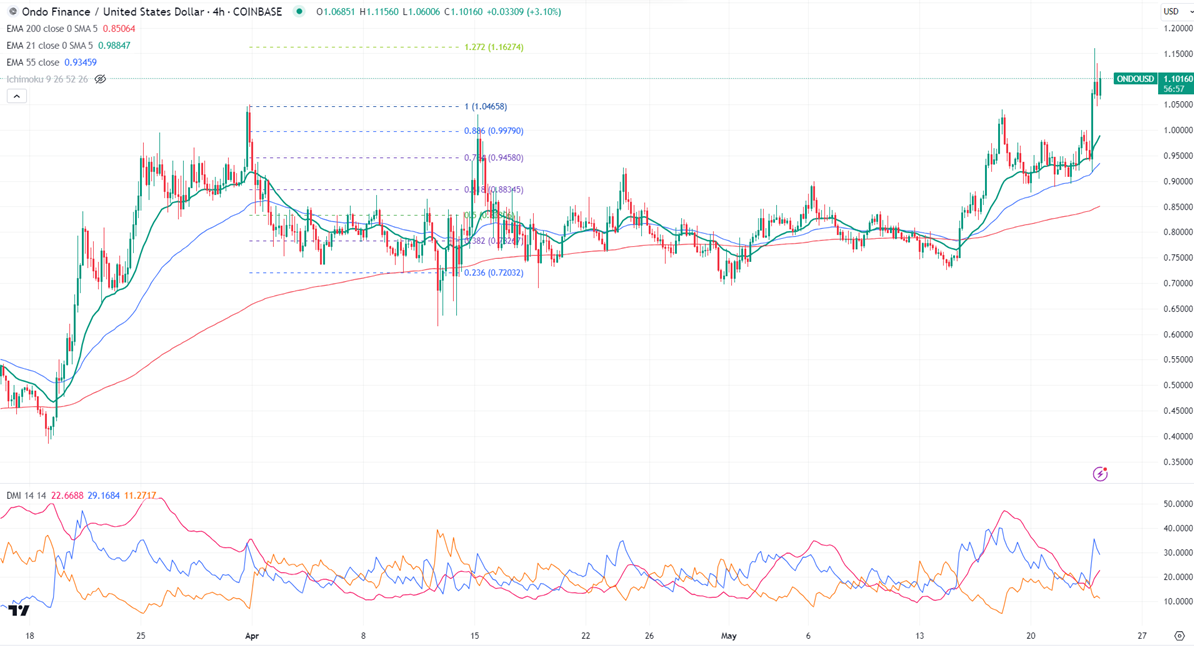This screenshot has height=648, width=1194.
Task: Click Fibonacci level label 1.272 (1.16274)
Action: tap(493, 47)
